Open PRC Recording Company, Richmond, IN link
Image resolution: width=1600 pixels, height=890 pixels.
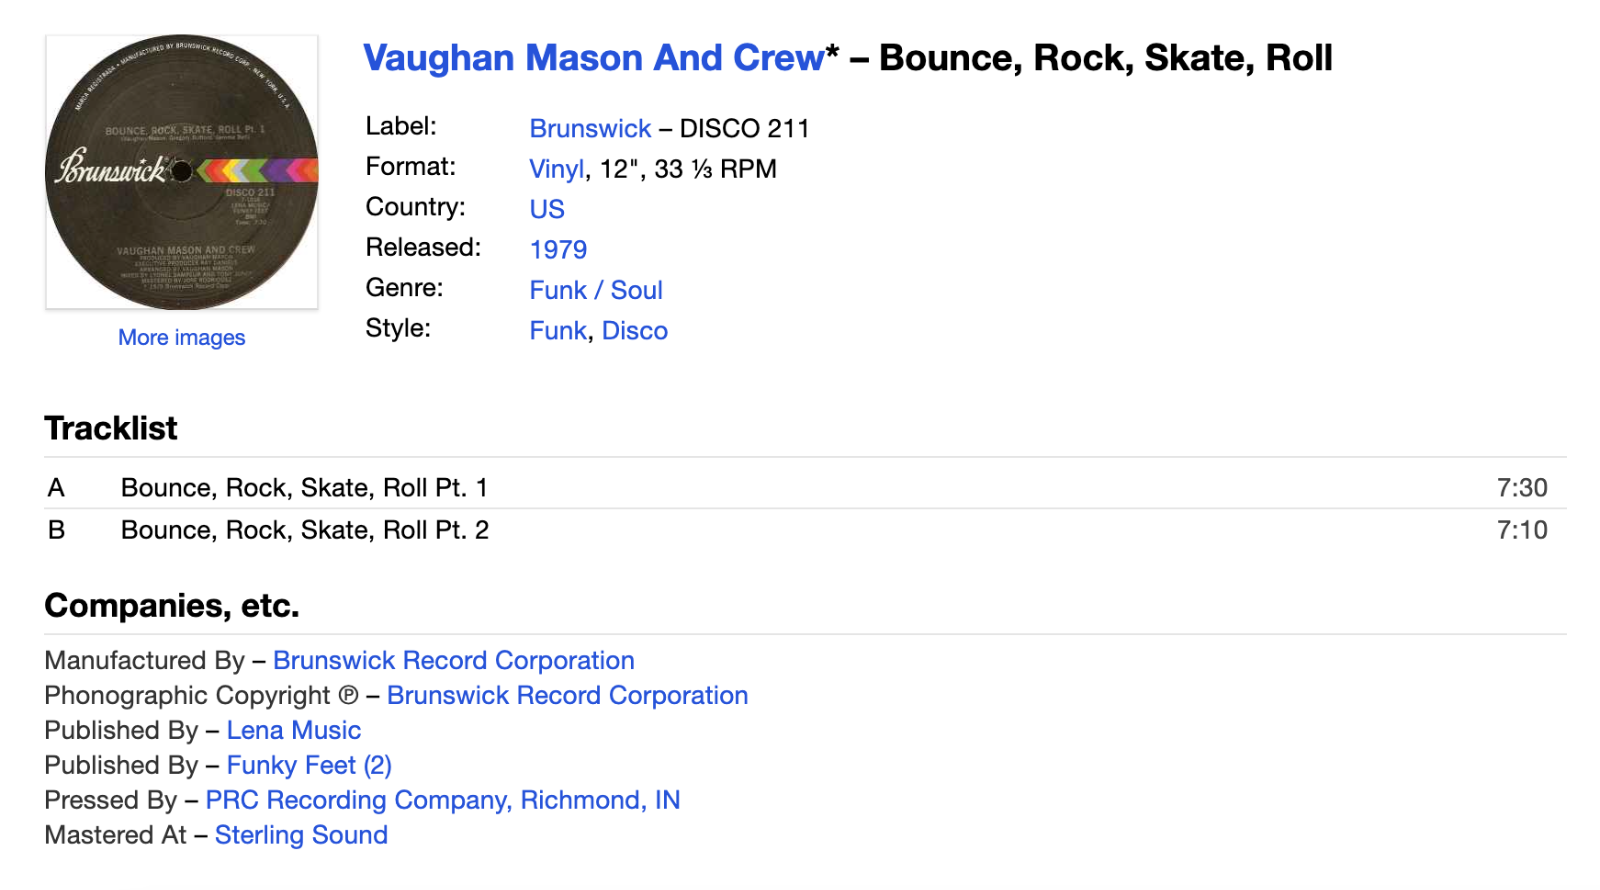442,801
